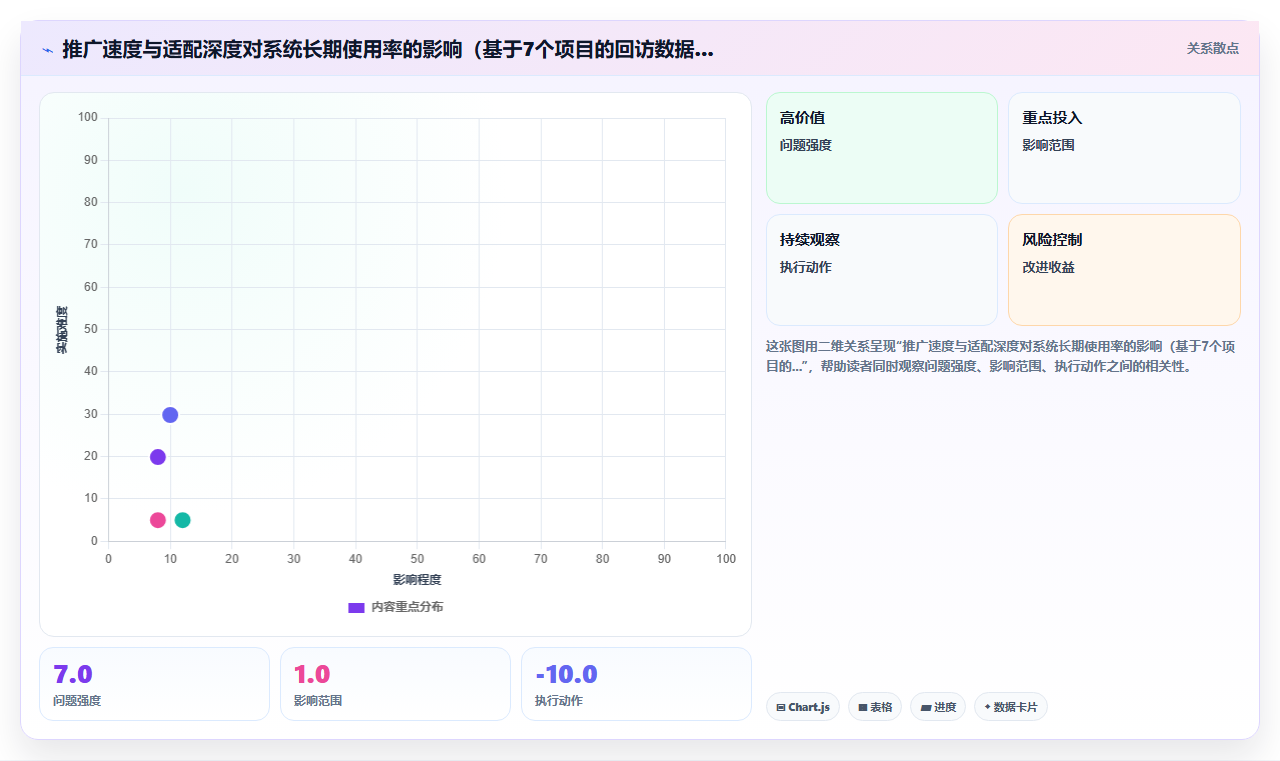
Task: Click 影响范围 text in 重点投入 card
Action: 1048,145
